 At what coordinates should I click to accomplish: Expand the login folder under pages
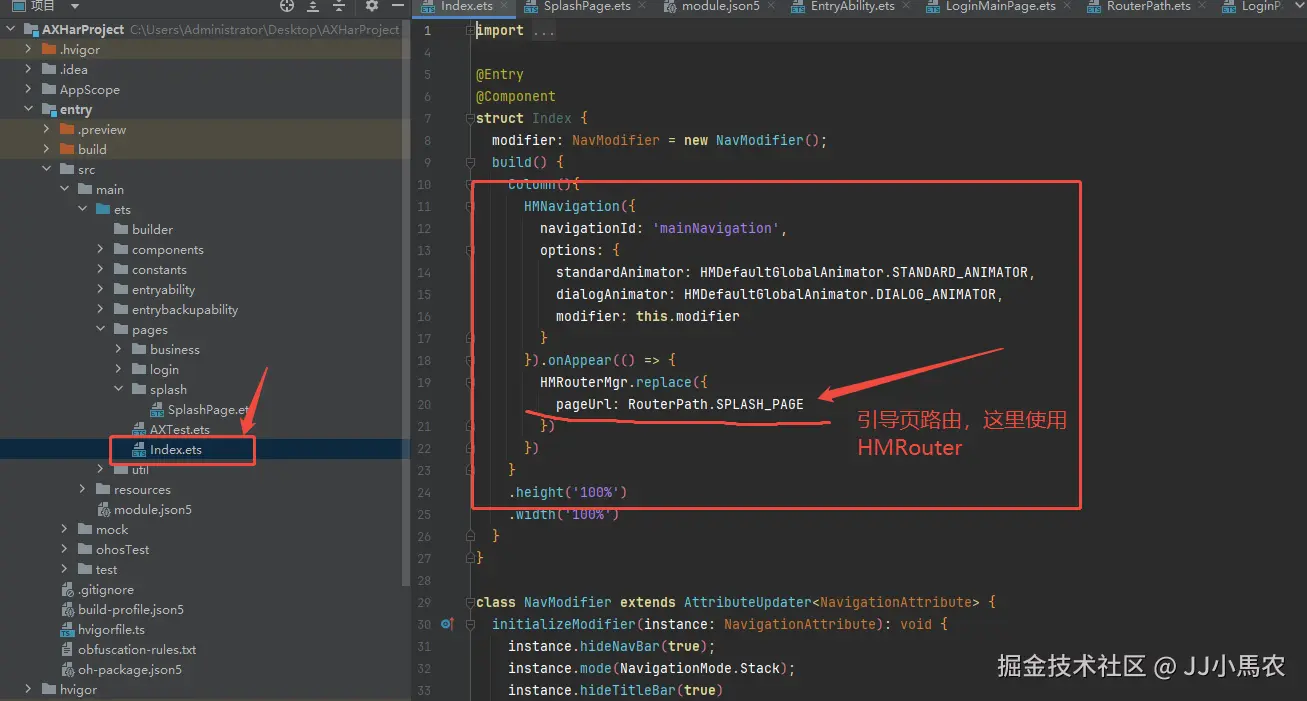tap(119, 369)
